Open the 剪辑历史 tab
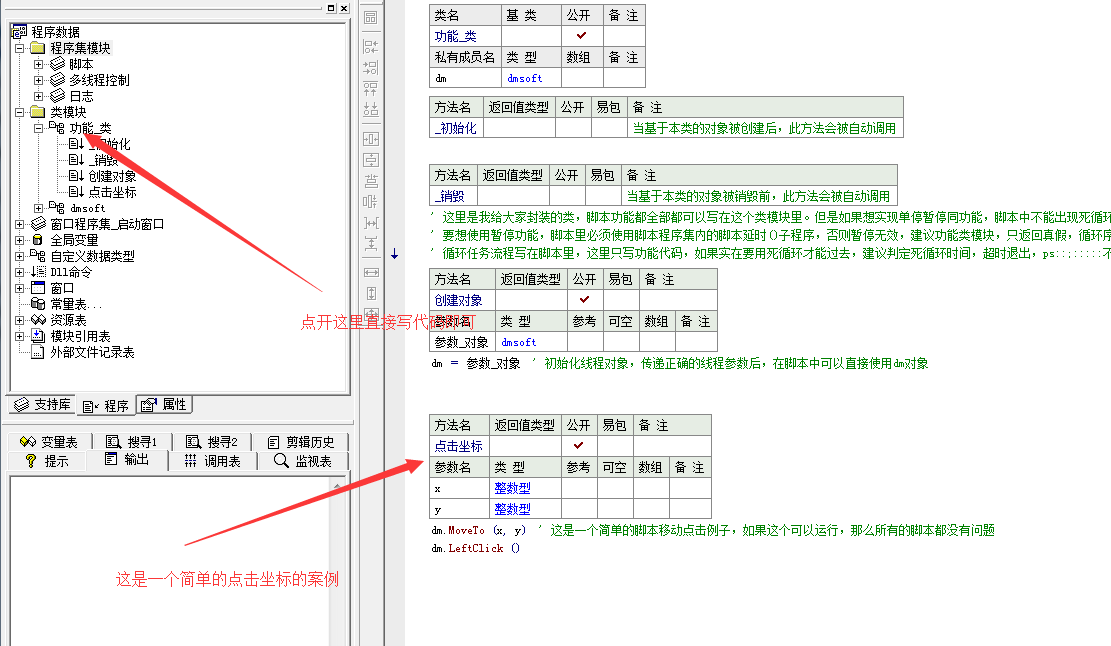 click(x=301, y=442)
